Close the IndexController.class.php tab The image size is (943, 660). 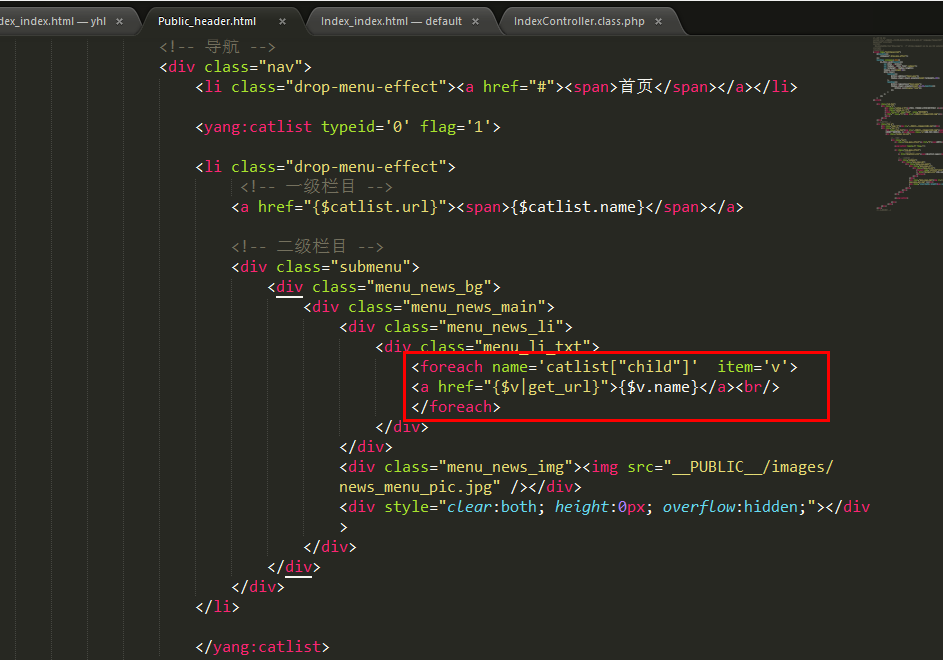click(x=665, y=21)
